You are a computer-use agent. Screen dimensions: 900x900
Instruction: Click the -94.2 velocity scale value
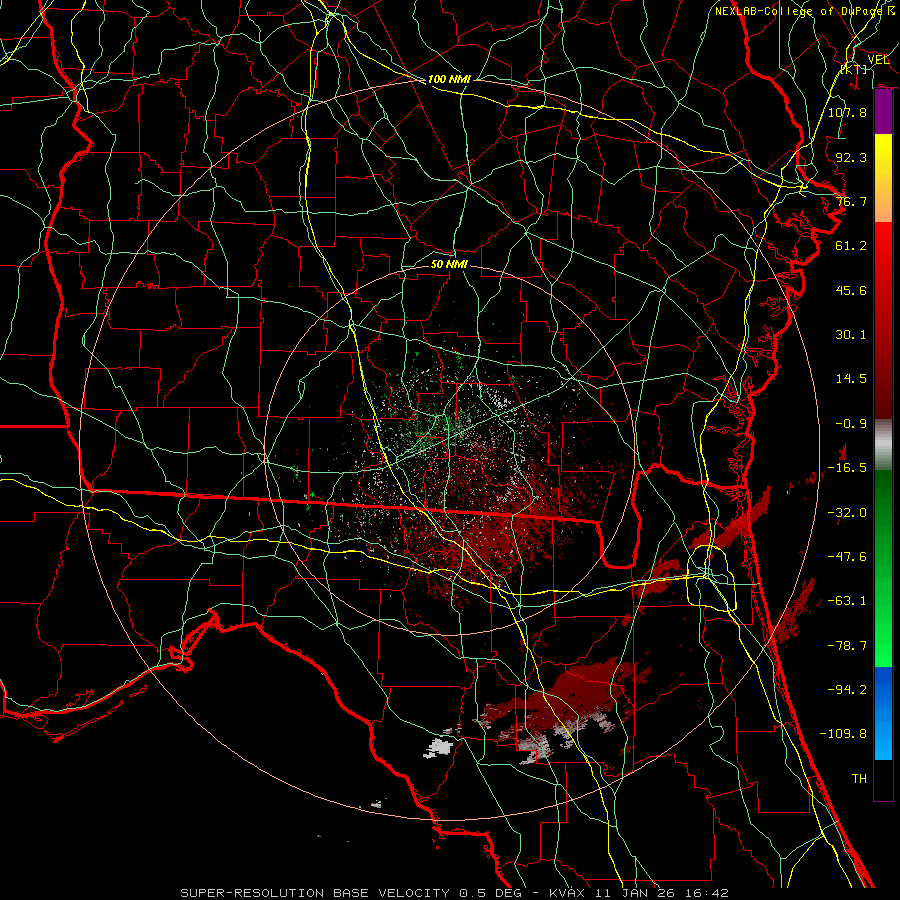pos(847,690)
